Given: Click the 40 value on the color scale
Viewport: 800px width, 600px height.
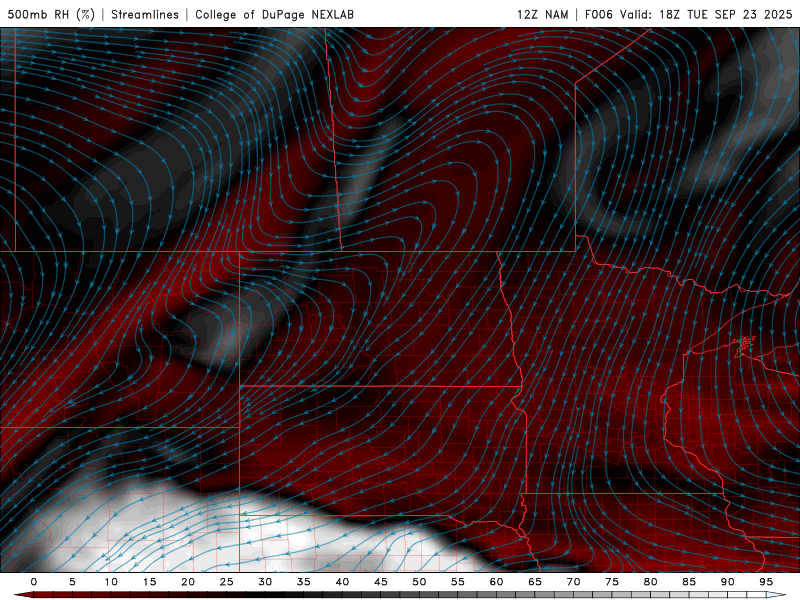Looking at the screenshot, I should pyautogui.click(x=342, y=582).
